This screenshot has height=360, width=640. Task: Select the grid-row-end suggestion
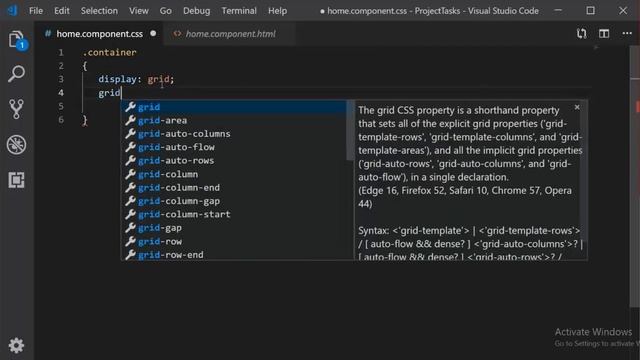tap(235, 255)
